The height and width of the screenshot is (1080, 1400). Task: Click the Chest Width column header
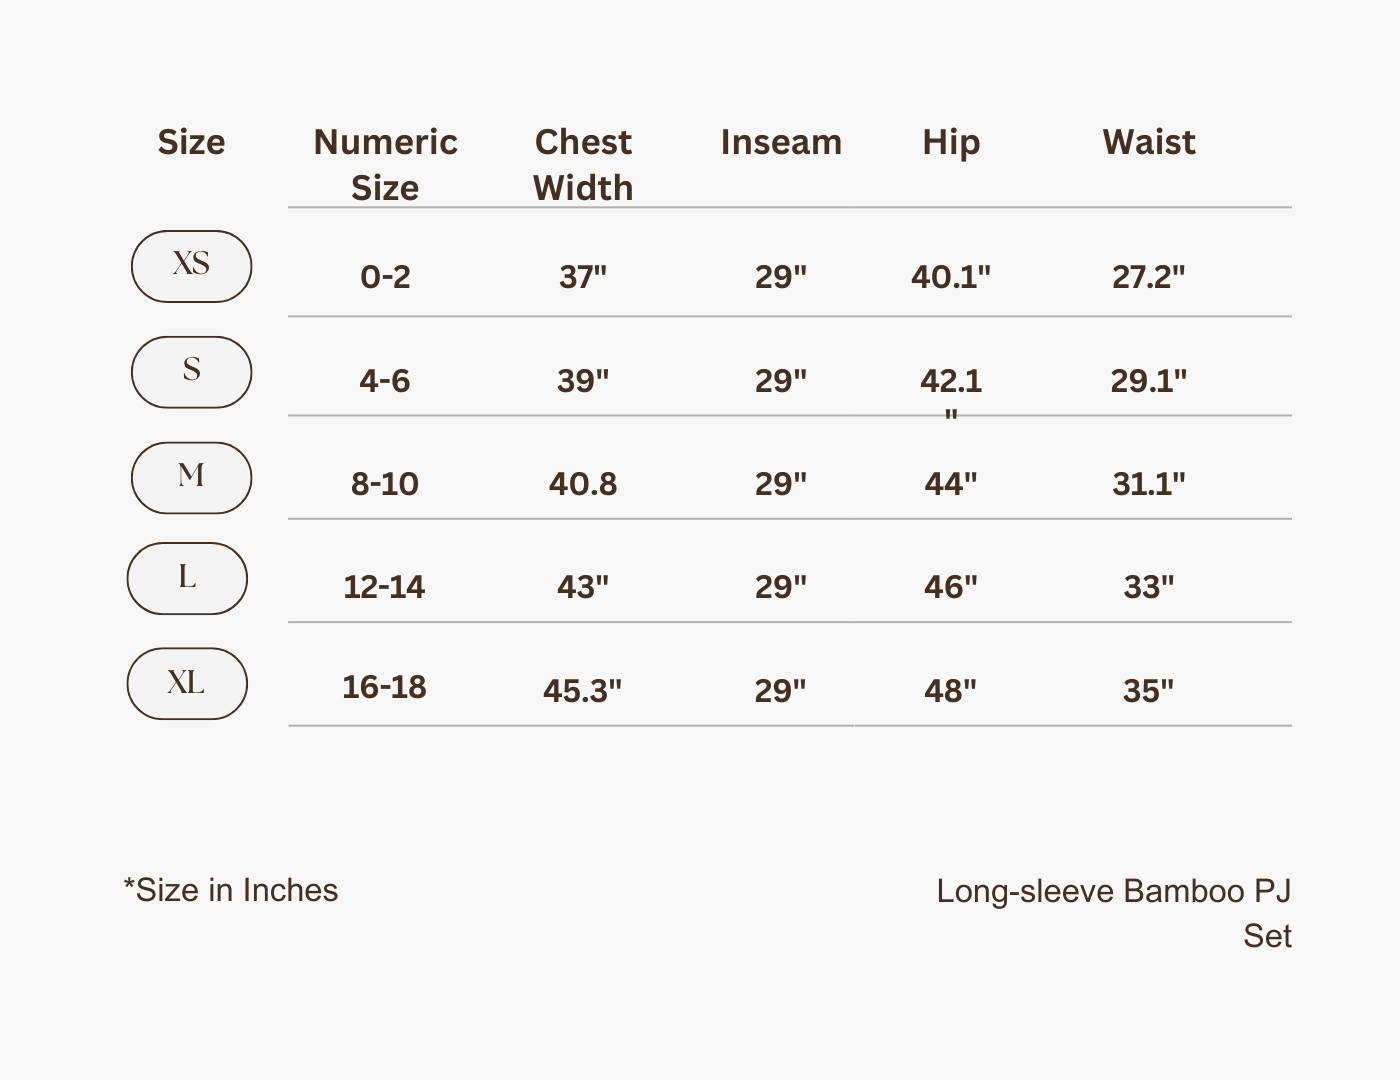tap(583, 165)
